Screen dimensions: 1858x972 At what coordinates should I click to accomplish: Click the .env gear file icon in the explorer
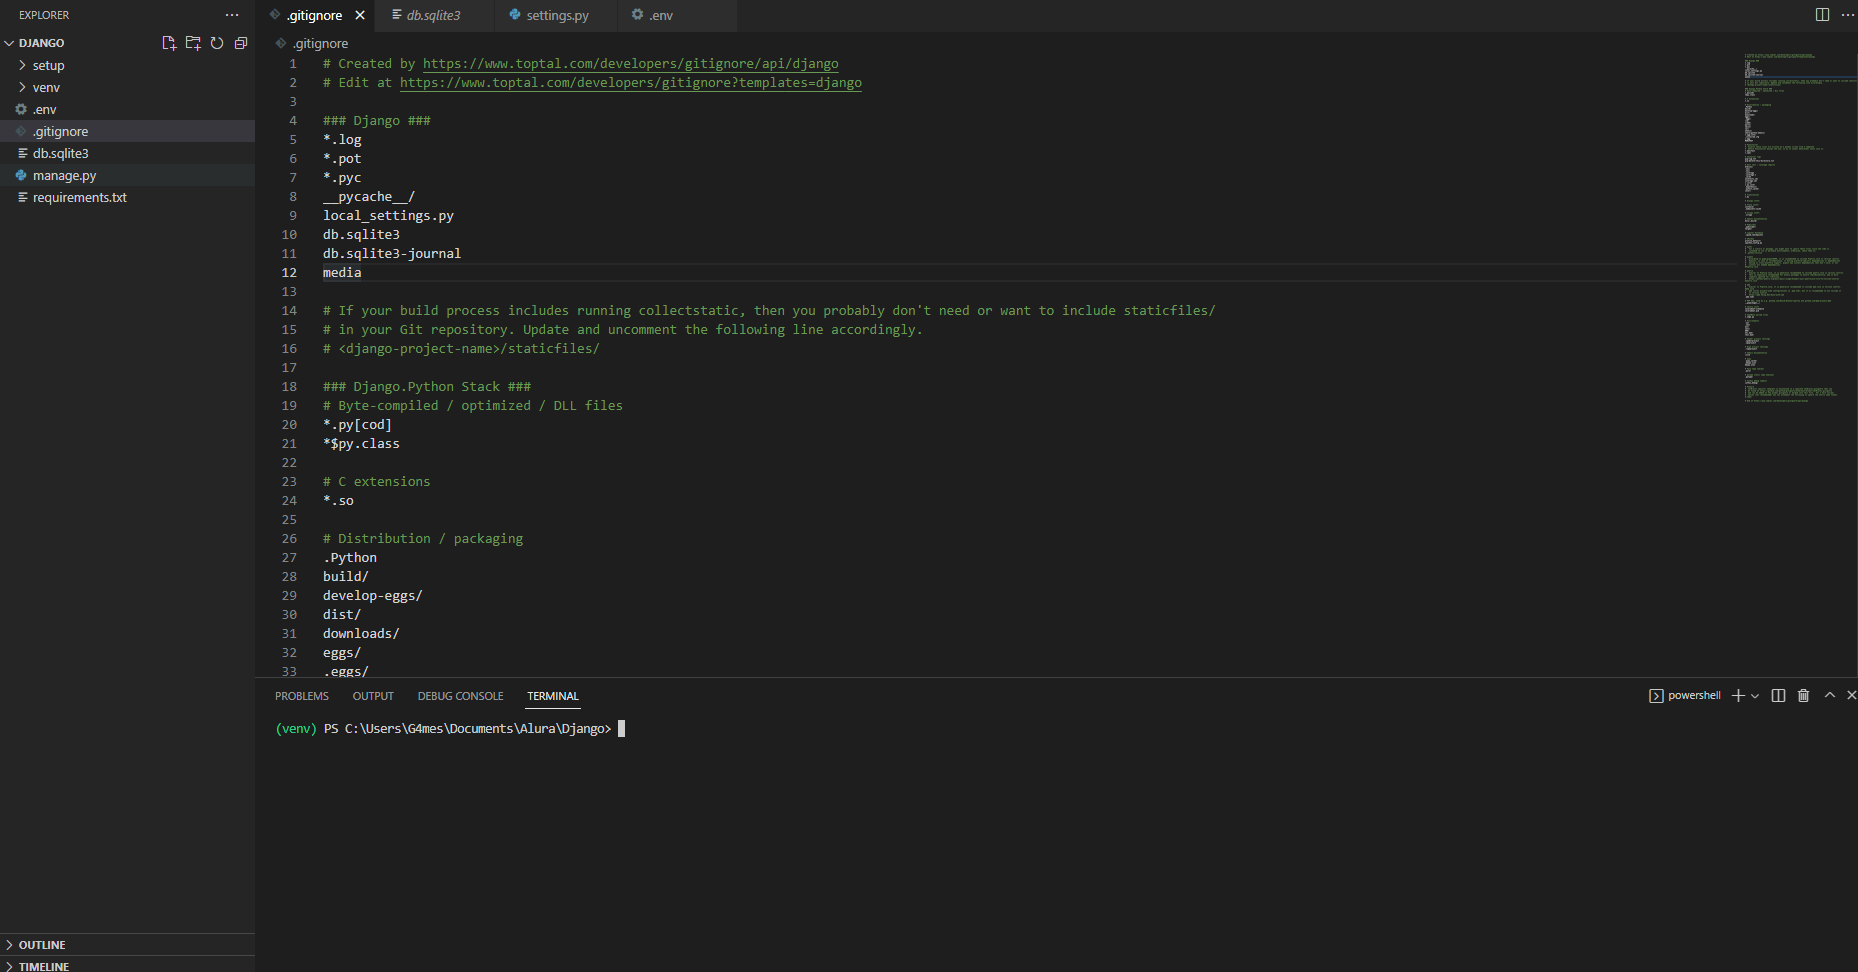pos(21,109)
